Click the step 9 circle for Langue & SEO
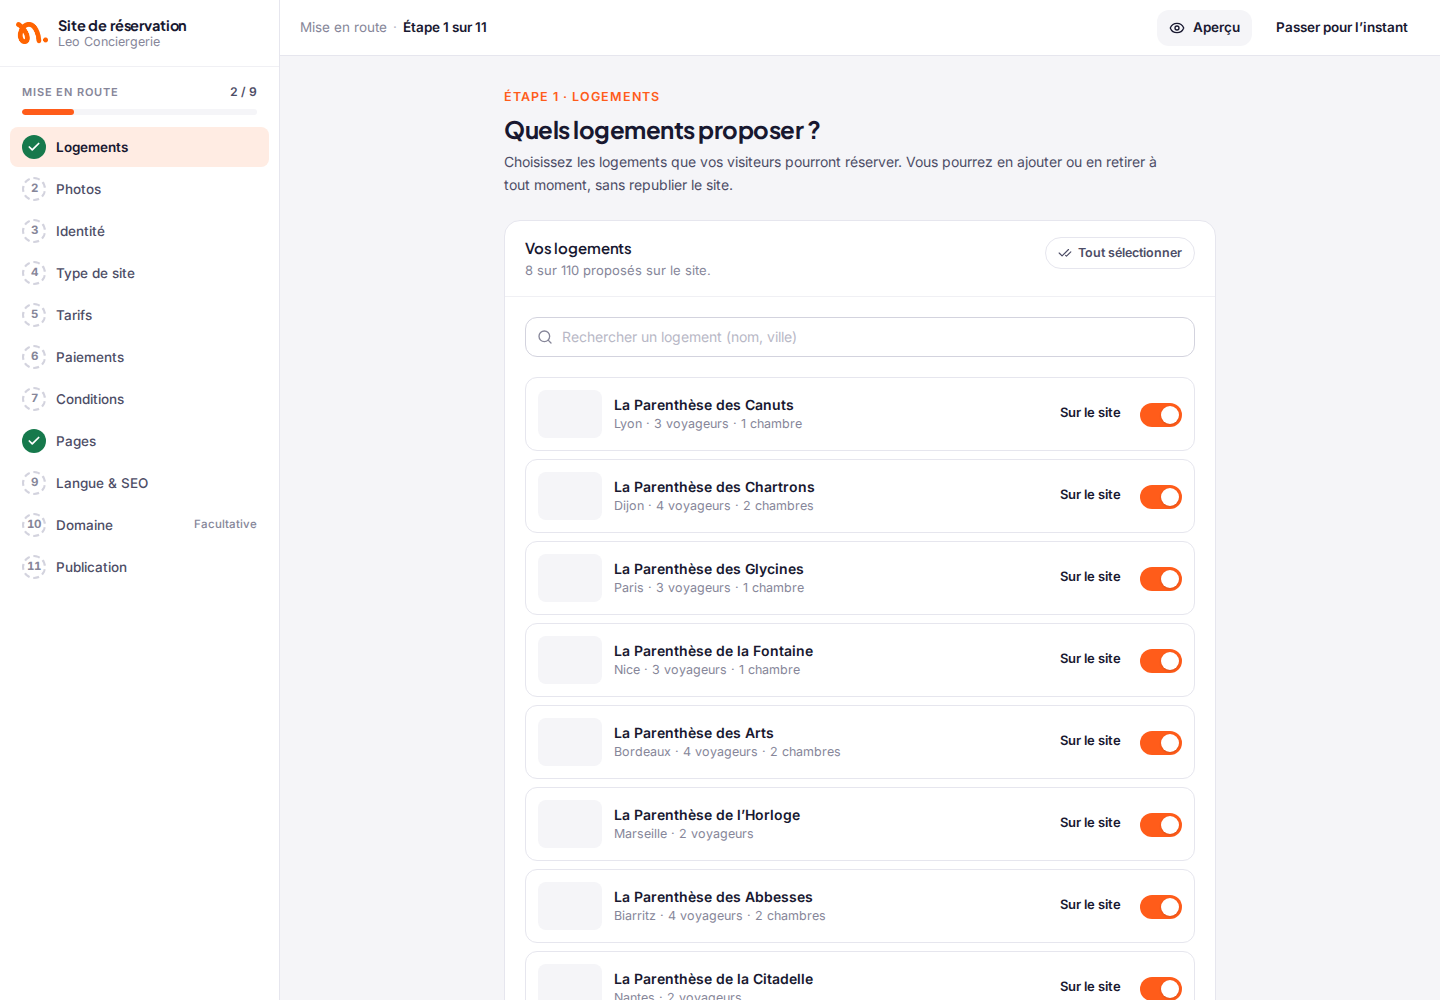 point(34,483)
